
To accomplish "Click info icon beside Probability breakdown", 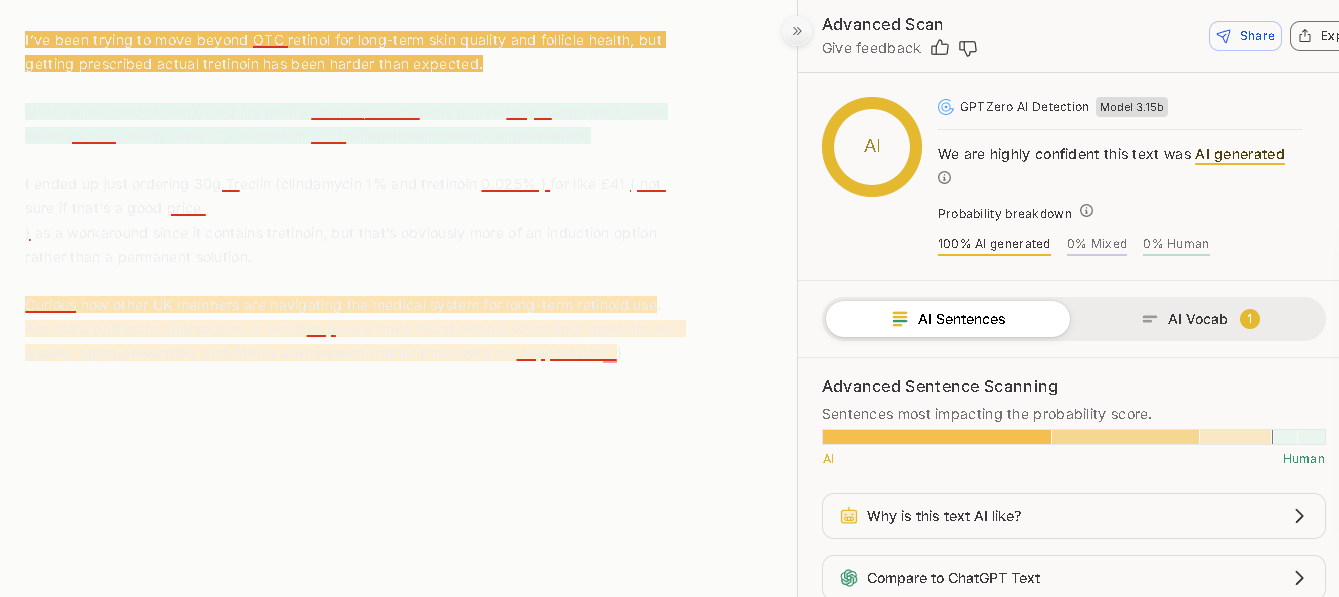I will pyautogui.click(x=1086, y=211).
